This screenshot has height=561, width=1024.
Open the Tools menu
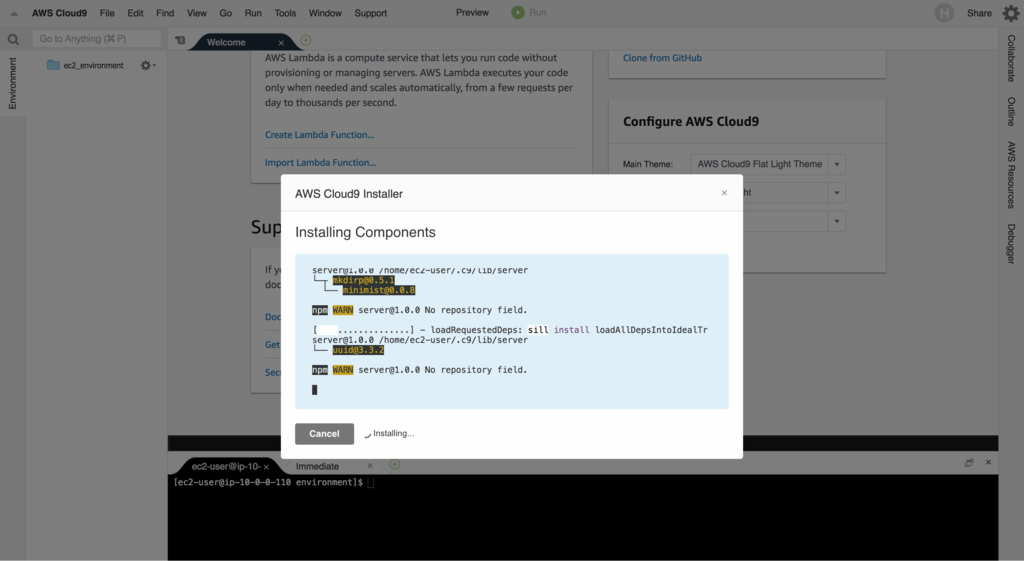point(285,13)
